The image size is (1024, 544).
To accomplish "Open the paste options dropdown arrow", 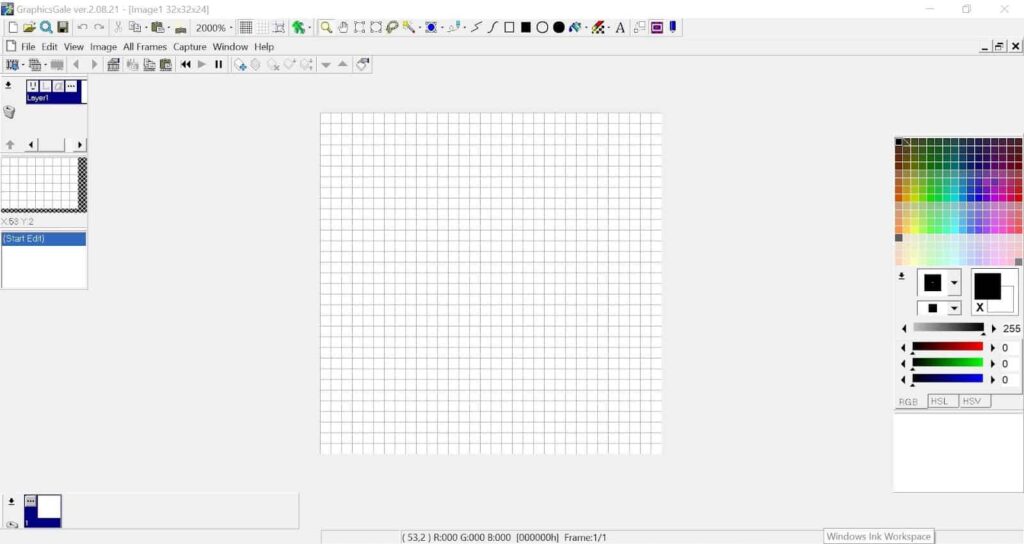I will (x=169, y=28).
